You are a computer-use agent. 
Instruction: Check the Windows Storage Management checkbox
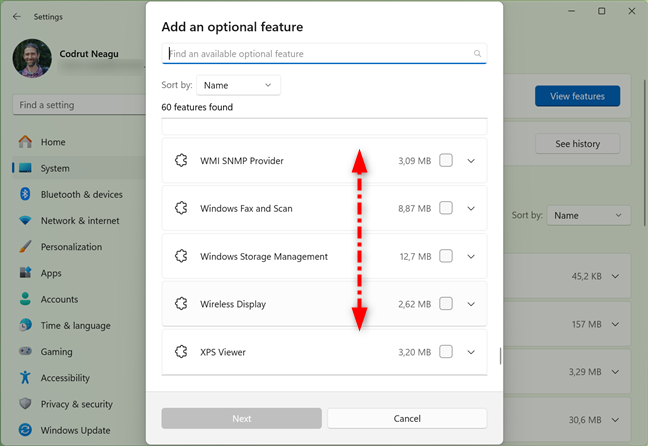(x=446, y=256)
